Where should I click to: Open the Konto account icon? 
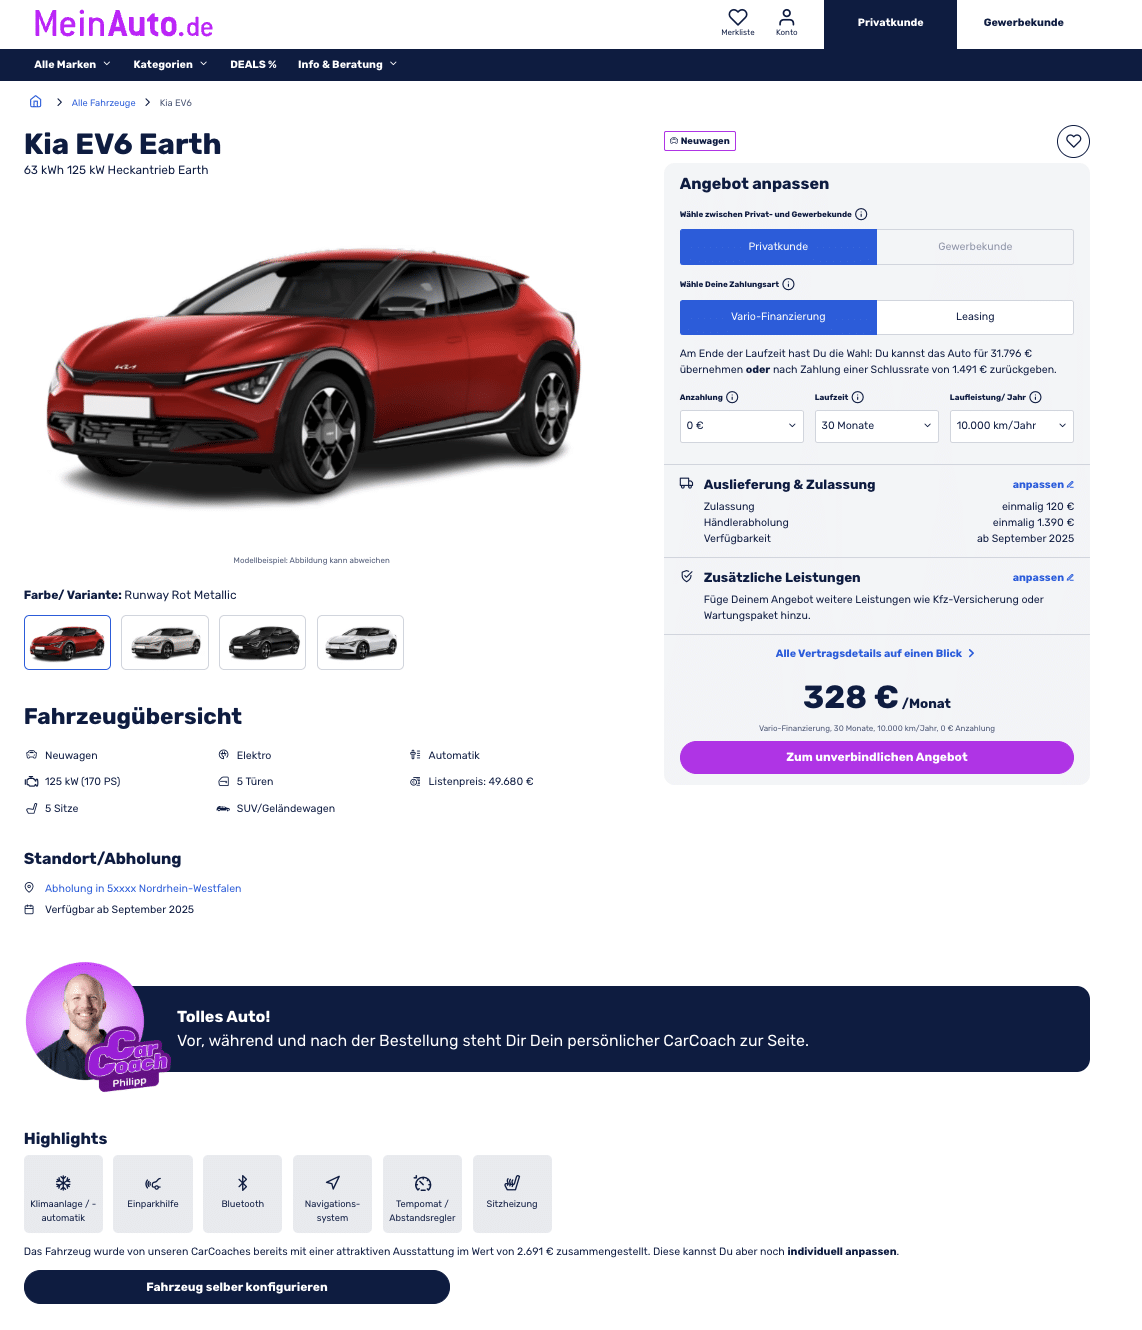tap(787, 17)
